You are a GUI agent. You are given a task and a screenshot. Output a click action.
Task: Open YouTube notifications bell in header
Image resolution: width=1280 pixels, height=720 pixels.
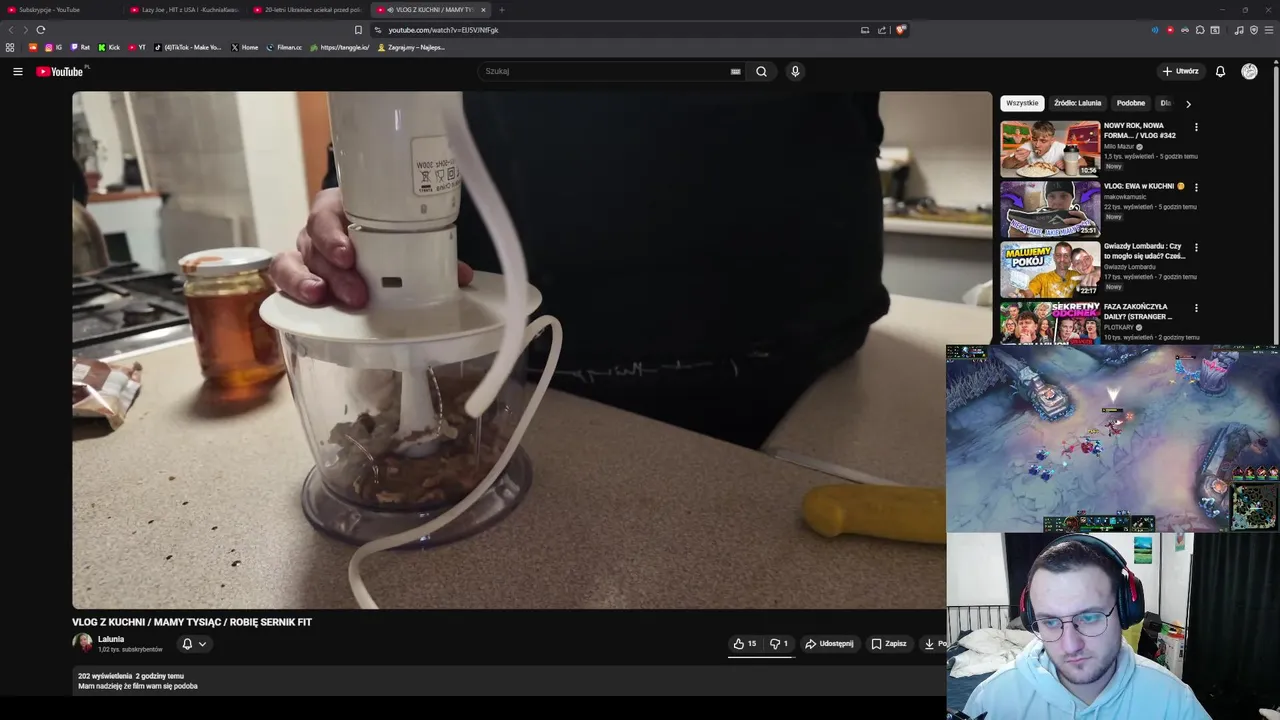(1220, 71)
